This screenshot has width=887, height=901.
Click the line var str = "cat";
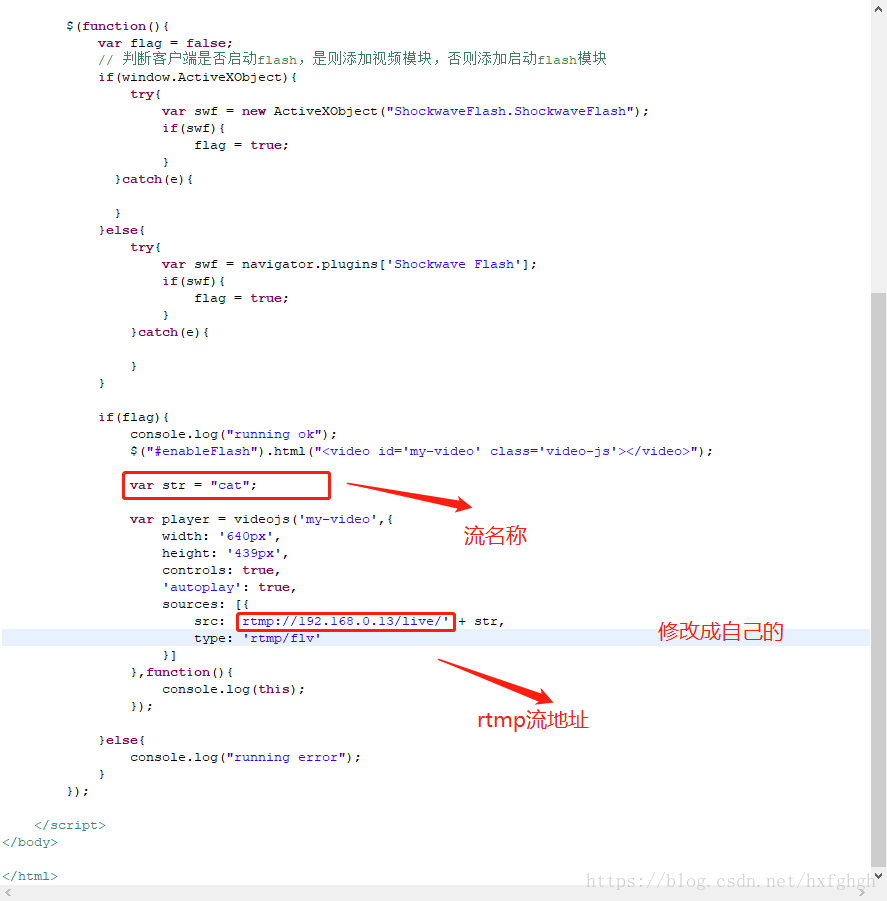point(193,485)
